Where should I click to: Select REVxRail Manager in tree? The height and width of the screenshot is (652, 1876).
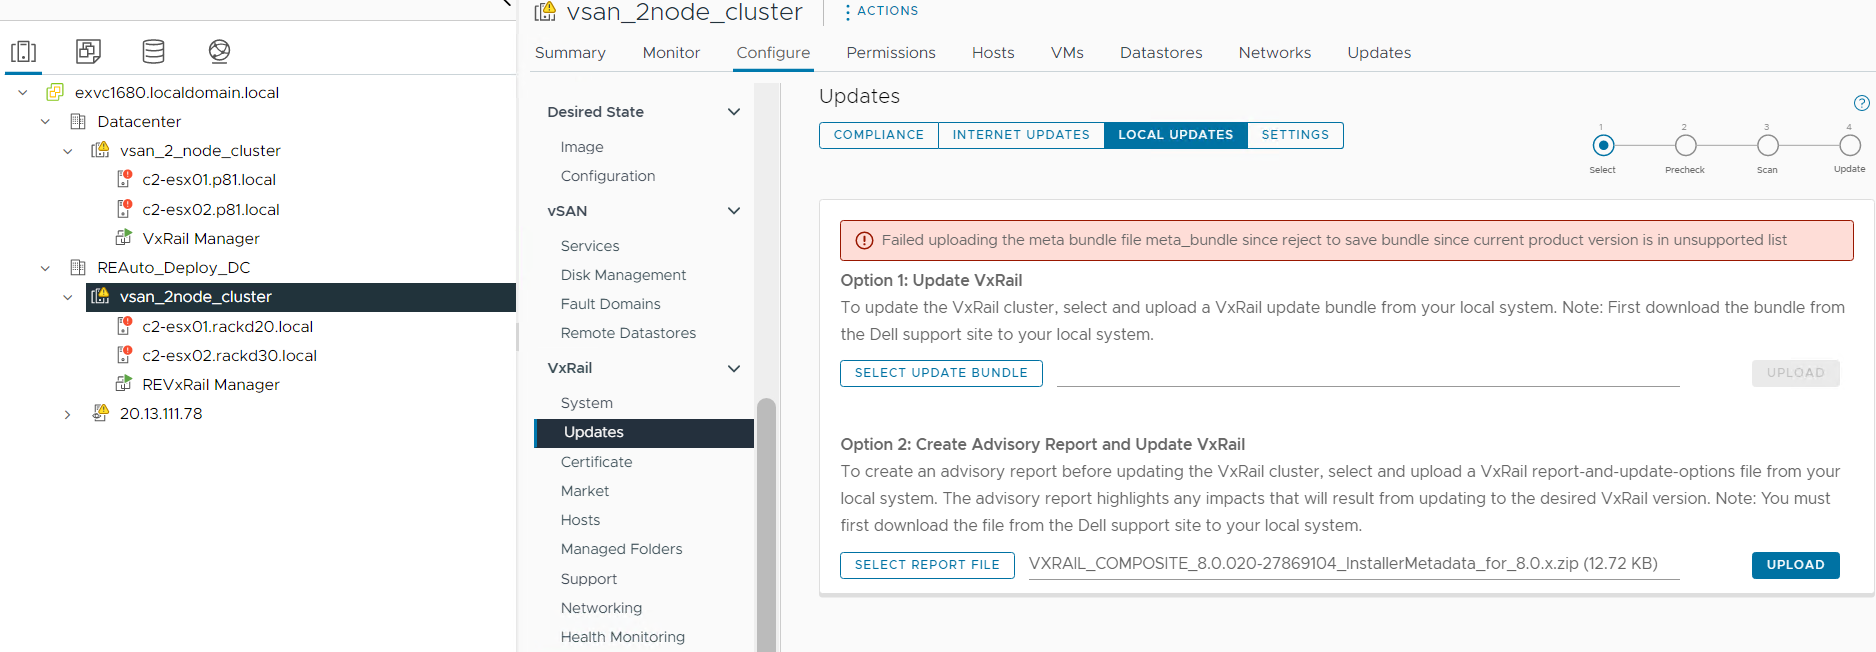point(211,384)
